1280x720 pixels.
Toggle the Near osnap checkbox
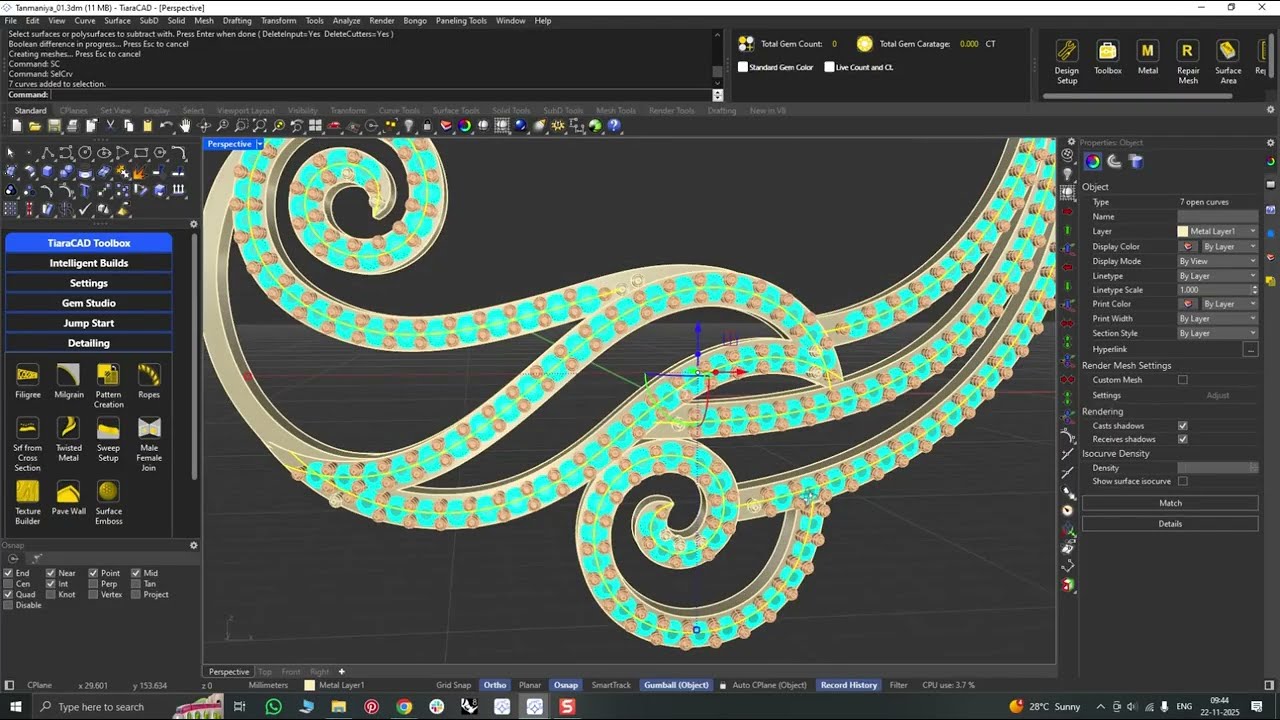tap(51, 573)
